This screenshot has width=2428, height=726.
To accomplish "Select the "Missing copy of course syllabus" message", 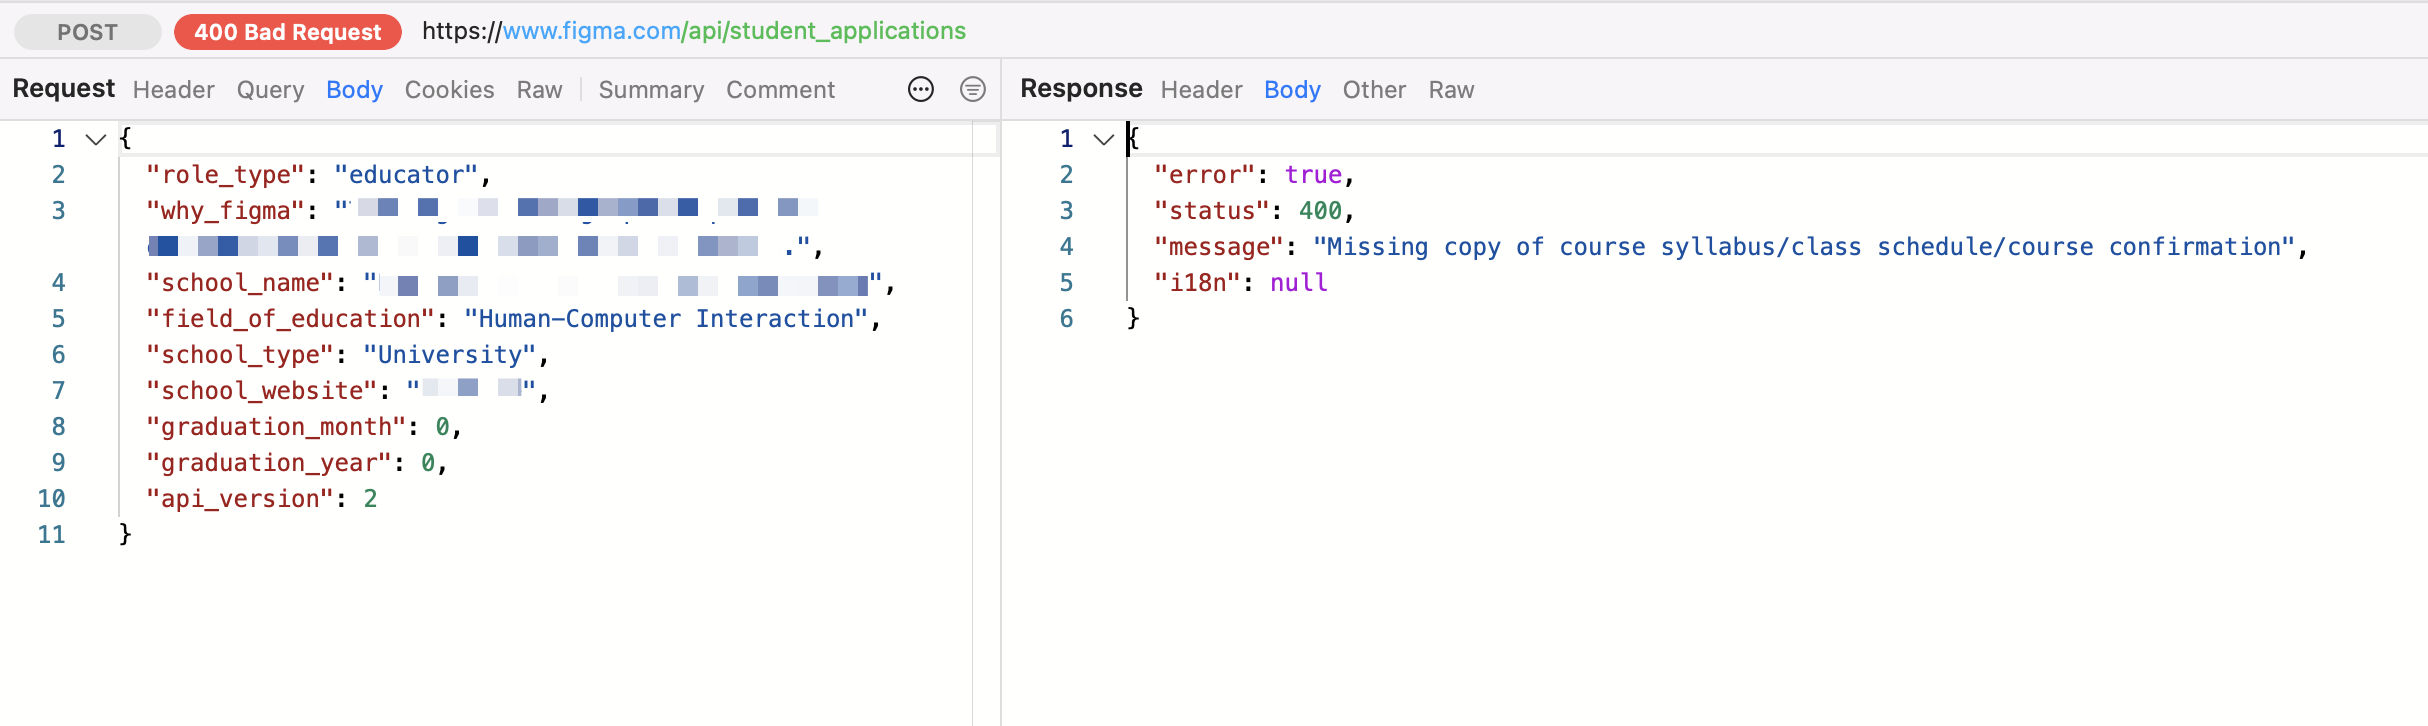I will click(x=1804, y=247).
